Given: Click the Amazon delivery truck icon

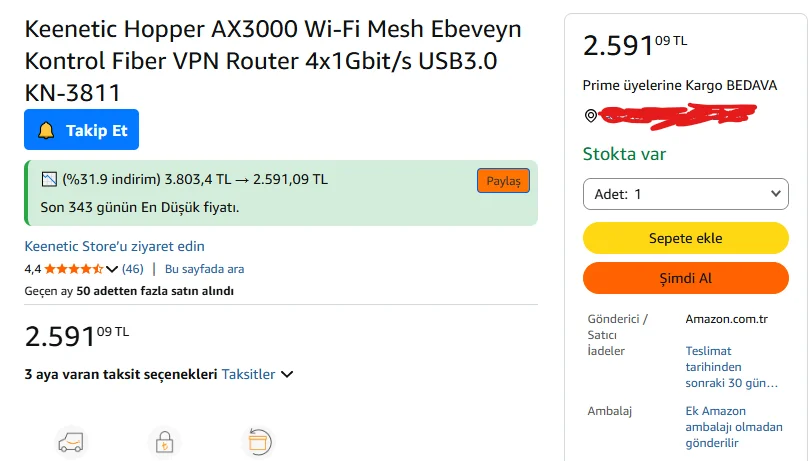Looking at the screenshot, I should point(70,442).
